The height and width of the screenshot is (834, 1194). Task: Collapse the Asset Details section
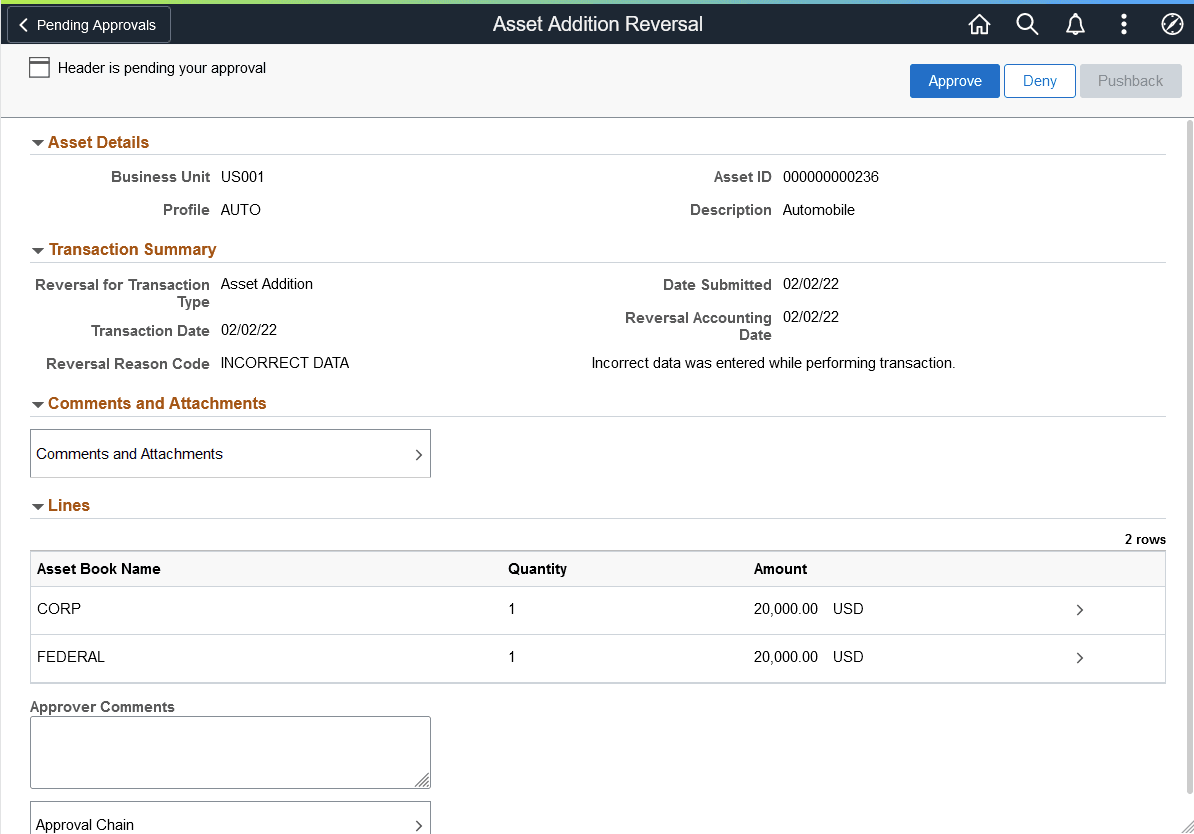click(x=38, y=141)
